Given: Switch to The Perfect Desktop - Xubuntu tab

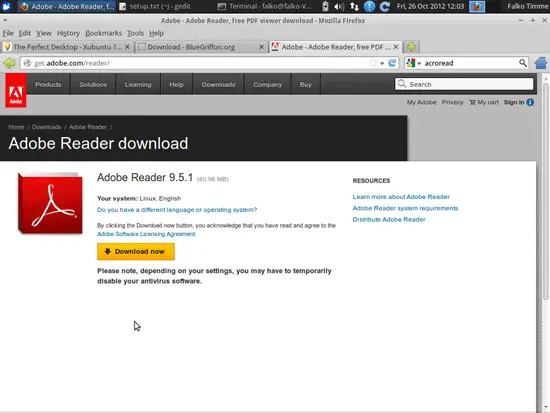Looking at the screenshot, I should pyautogui.click(x=67, y=47).
